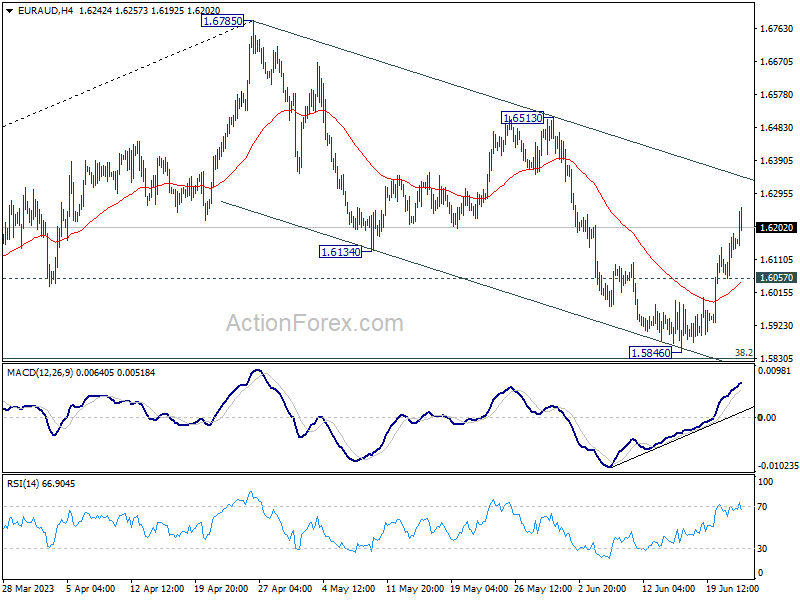Viewport: 800px width, 600px height.
Task: Select the 1.65130 price label
Action: pyautogui.click(x=523, y=118)
